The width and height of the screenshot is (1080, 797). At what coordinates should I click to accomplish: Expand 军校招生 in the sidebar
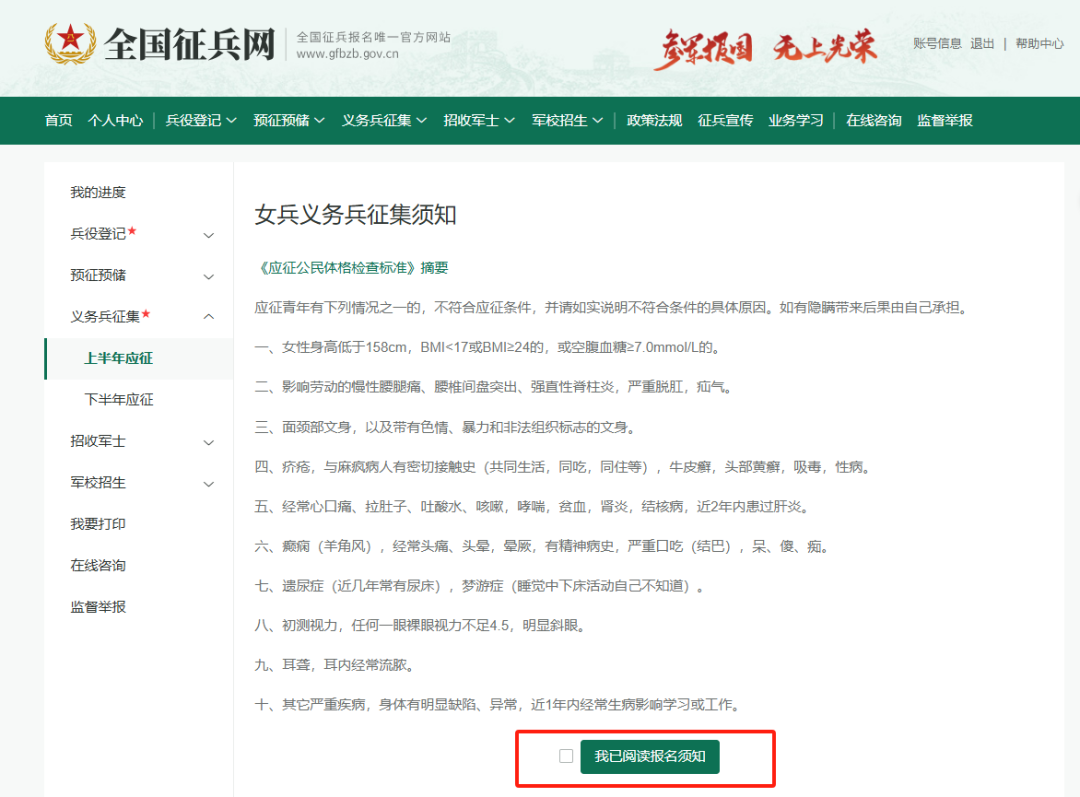[207, 482]
